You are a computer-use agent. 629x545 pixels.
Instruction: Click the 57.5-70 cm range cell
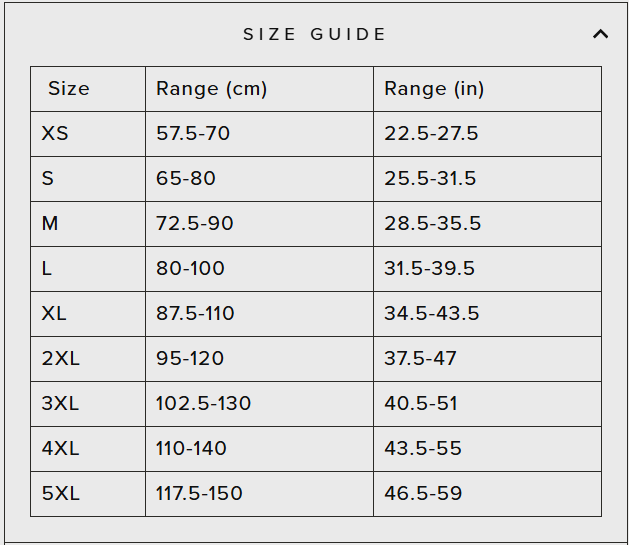(x=193, y=134)
